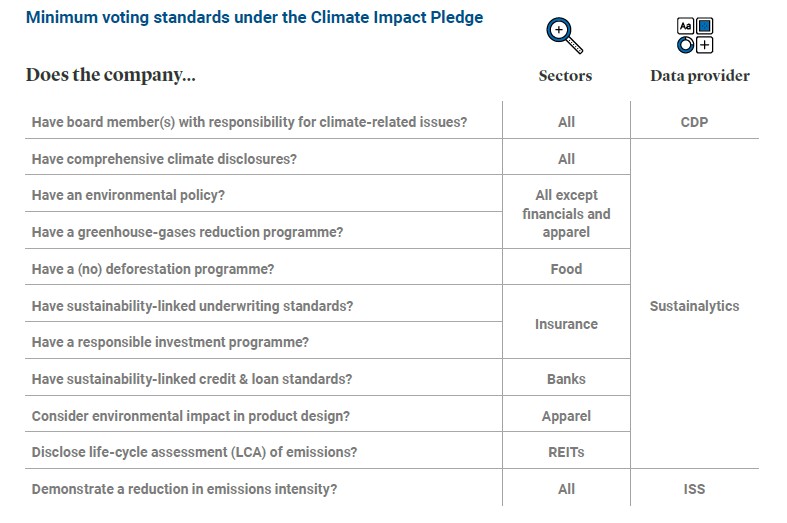
Task: Click the Data provider grid icon
Action: tap(695, 35)
